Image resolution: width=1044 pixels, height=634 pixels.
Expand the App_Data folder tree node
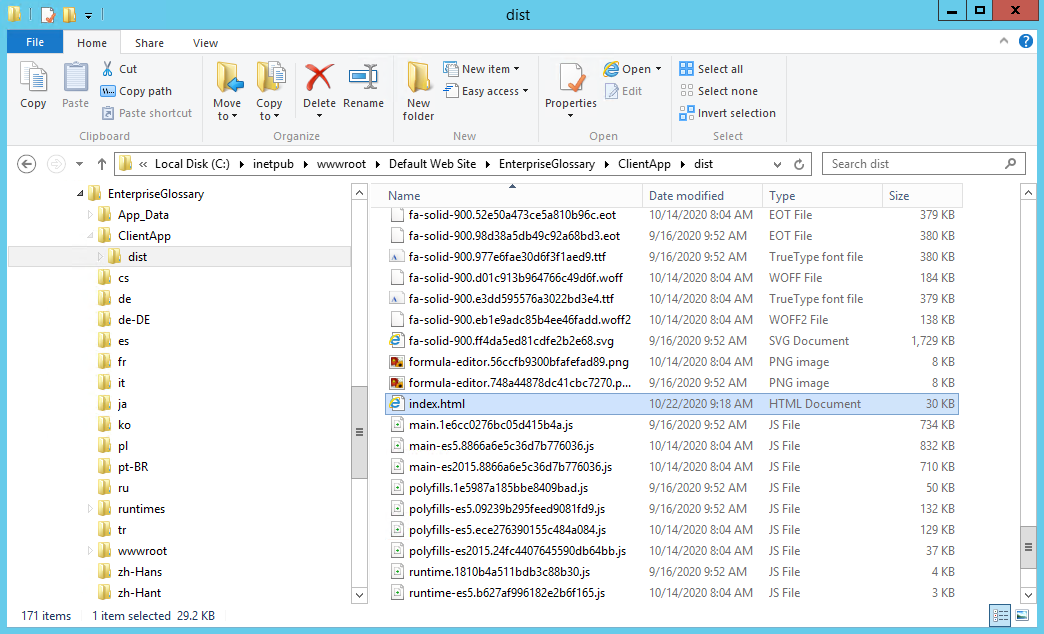[90, 215]
